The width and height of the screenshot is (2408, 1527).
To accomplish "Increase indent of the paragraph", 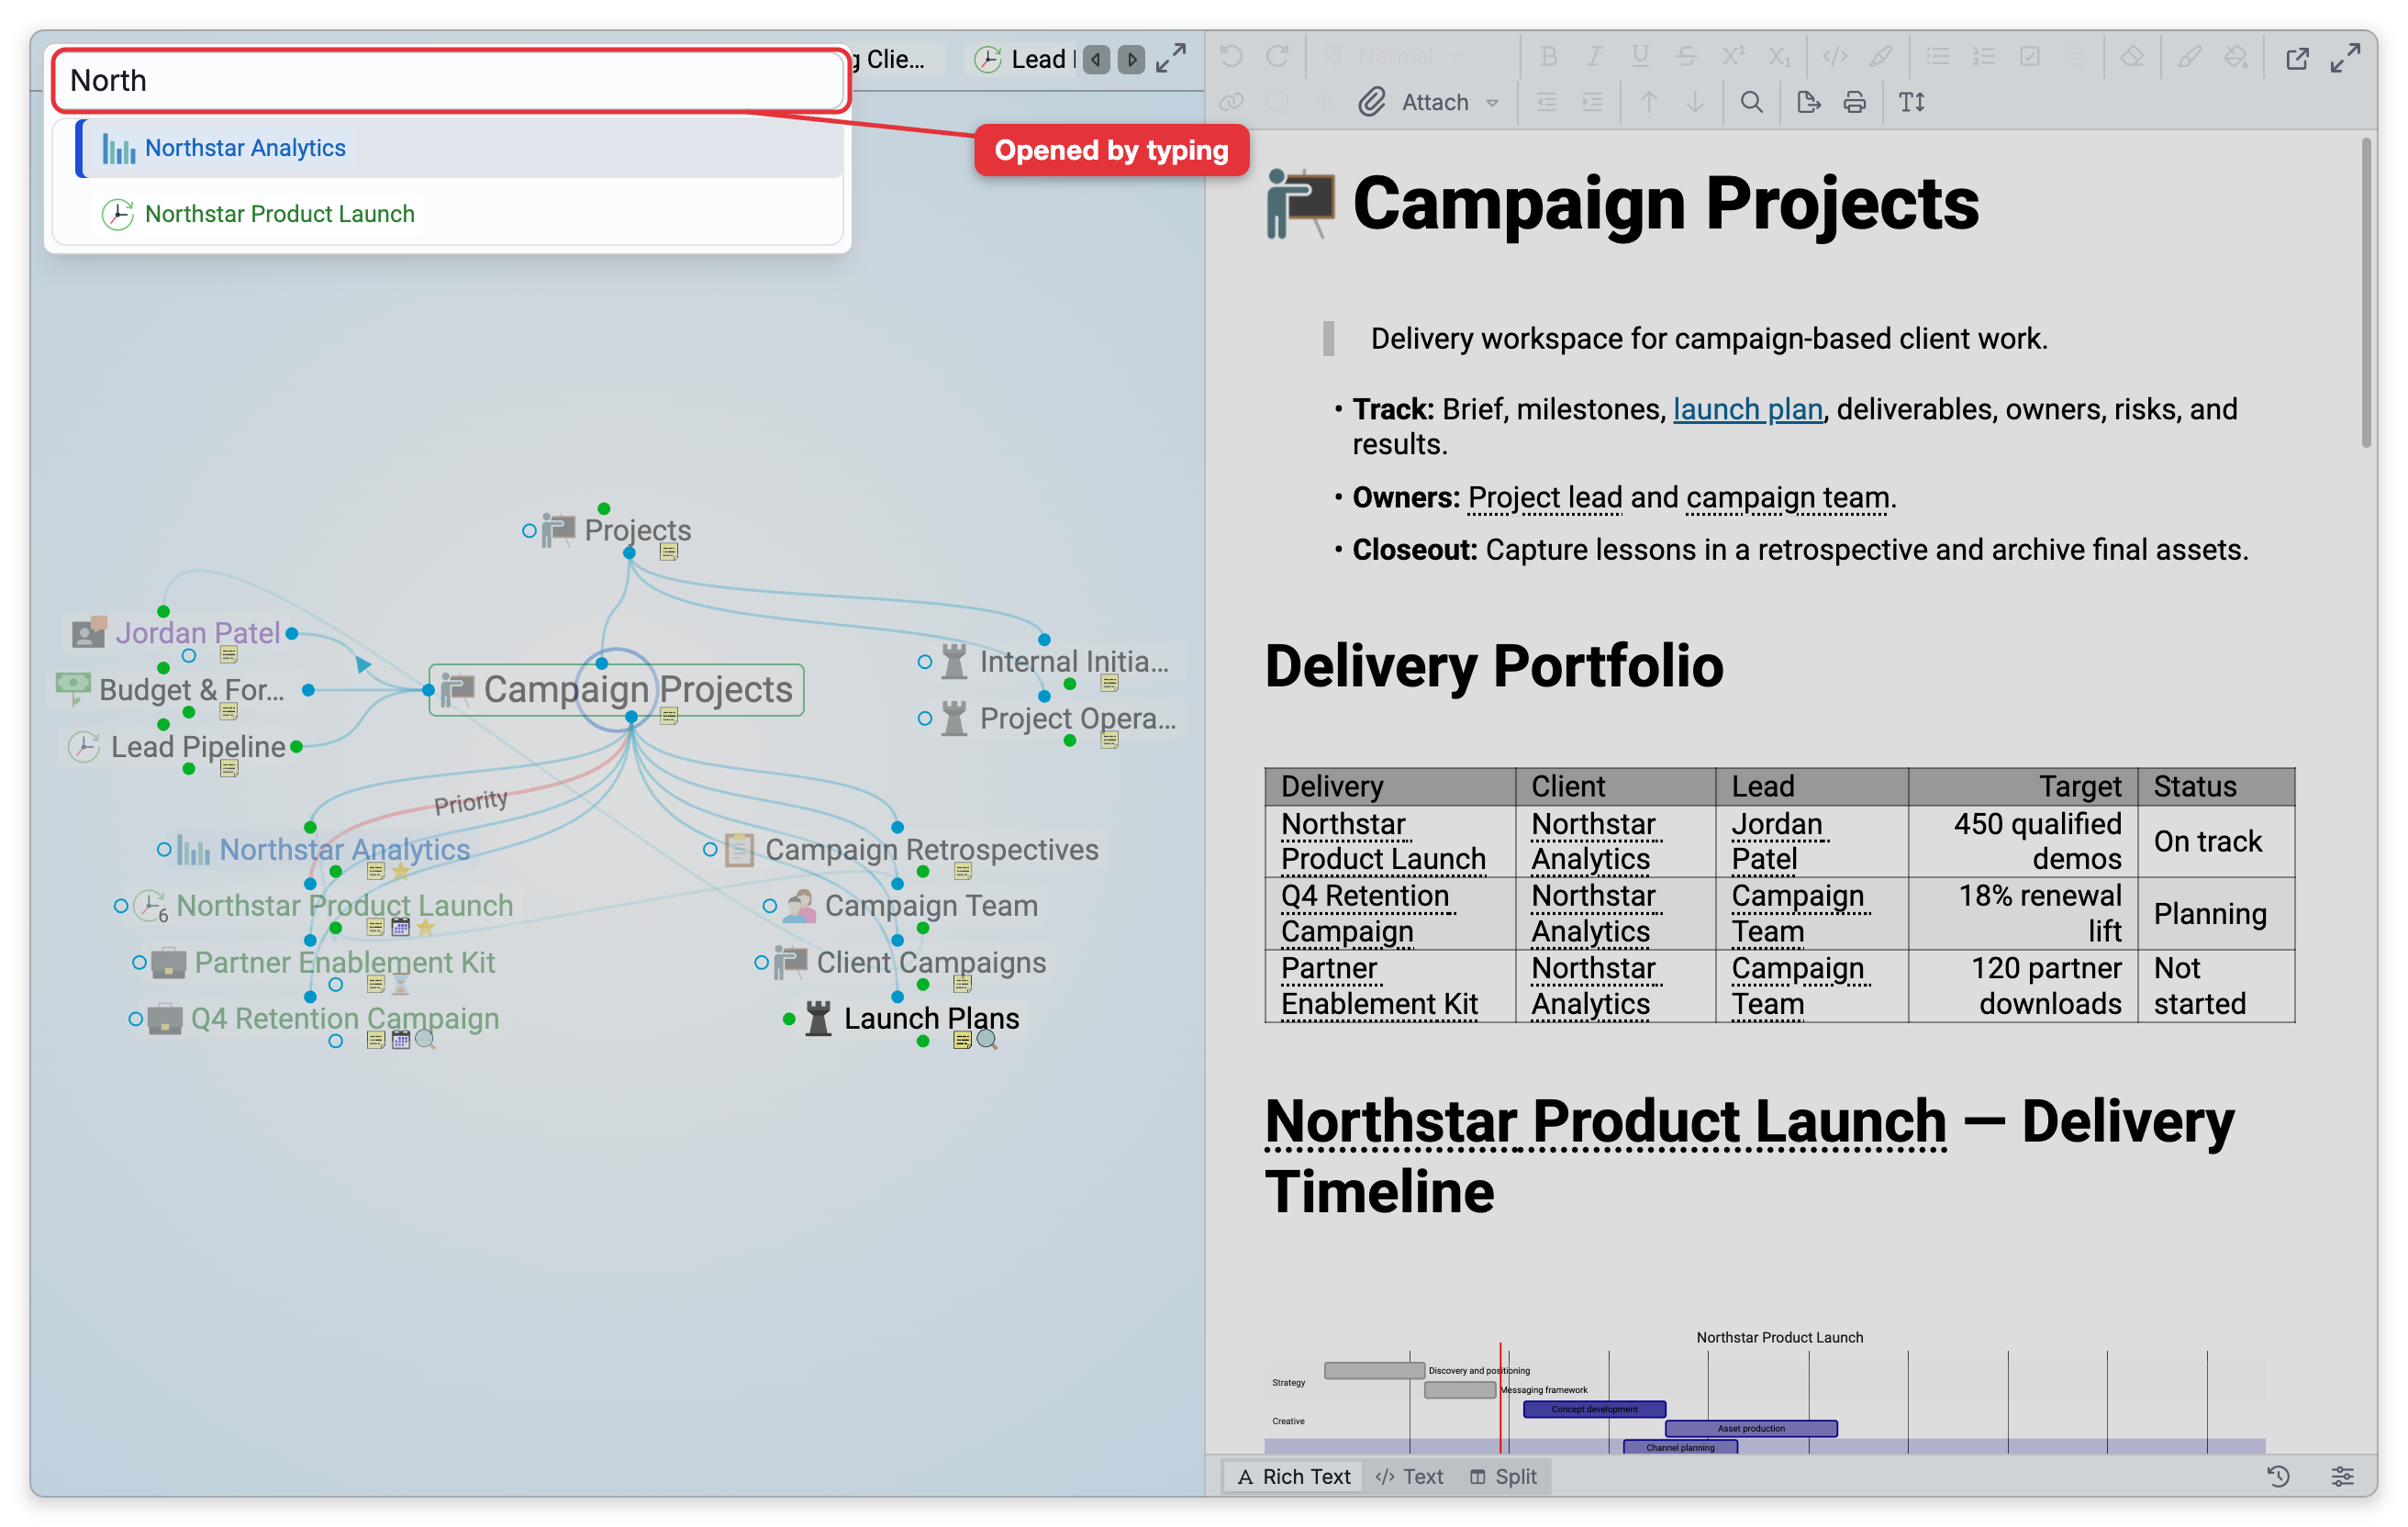I will click(1592, 102).
